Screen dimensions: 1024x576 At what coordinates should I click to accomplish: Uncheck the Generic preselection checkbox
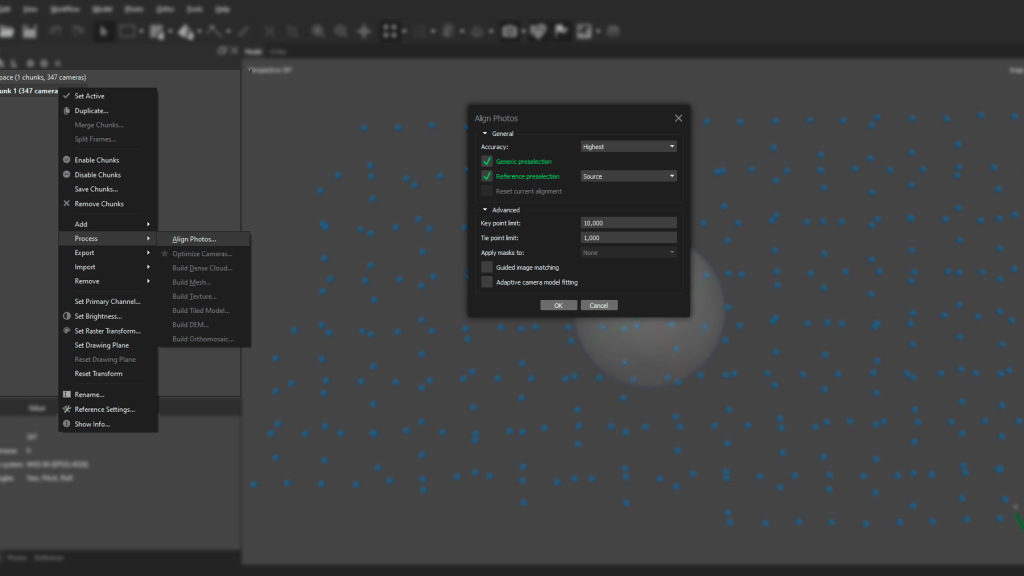click(487, 161)
